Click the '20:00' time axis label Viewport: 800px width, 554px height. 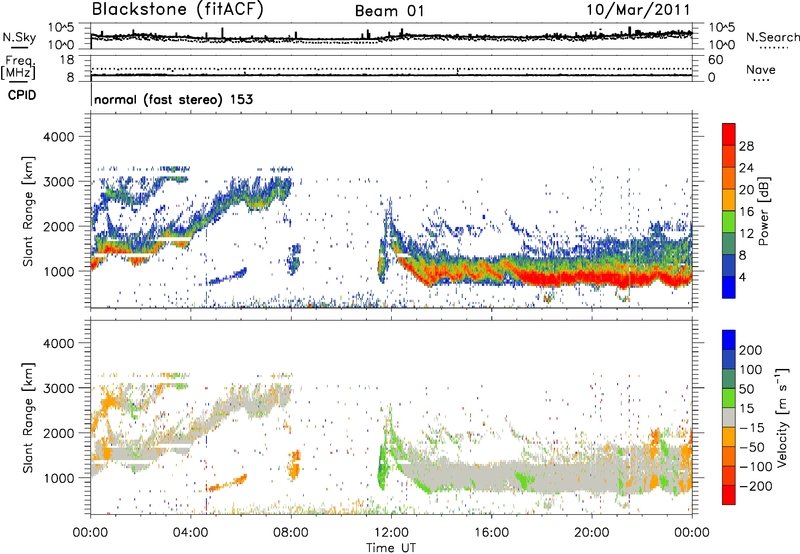591,533
